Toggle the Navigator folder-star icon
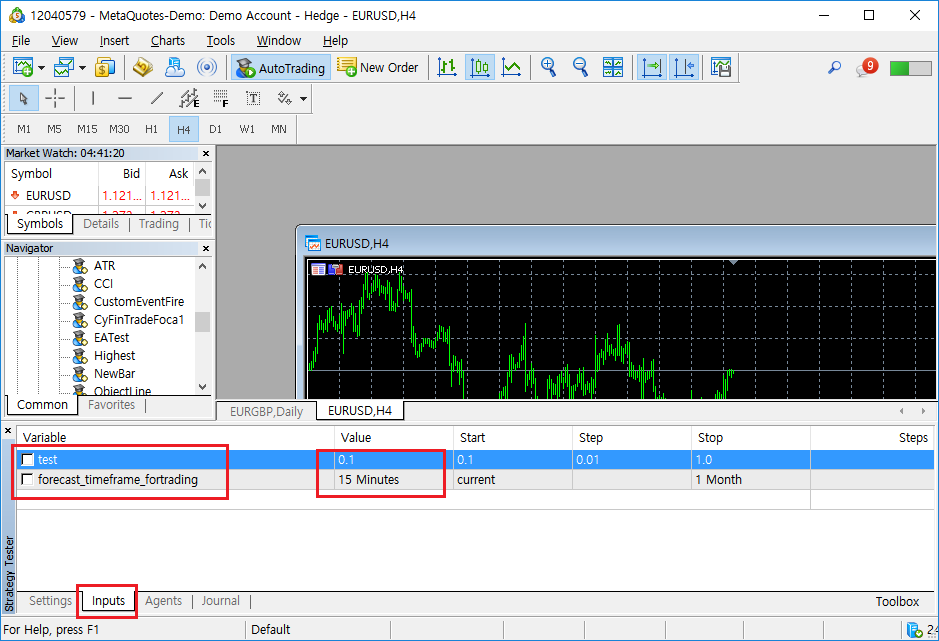939x641 pixels. click(x=143, y=68)
